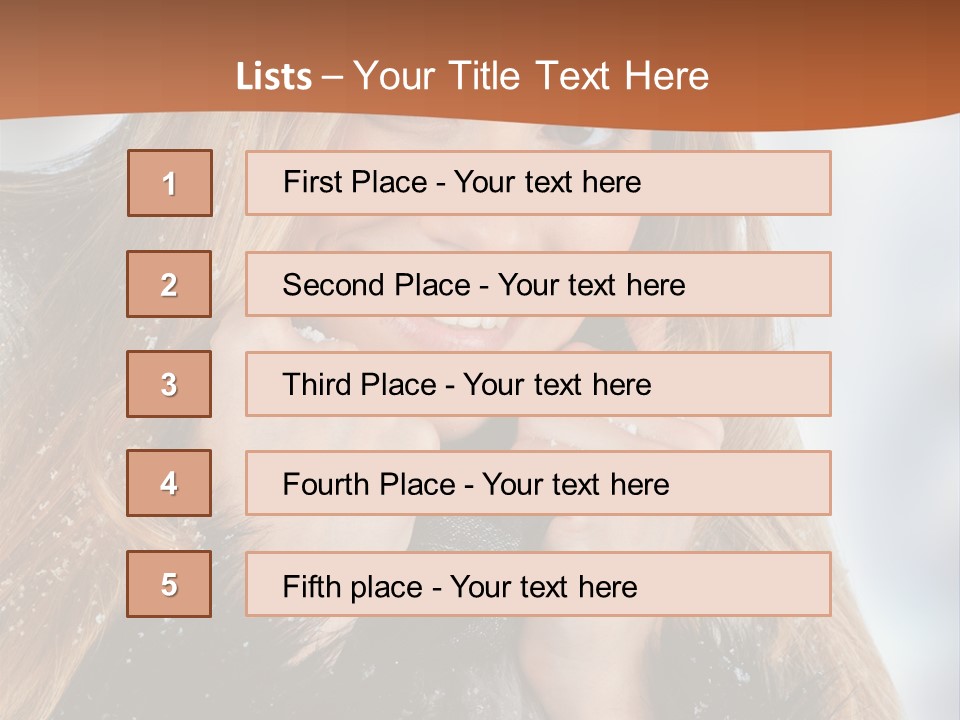960x720 pixels.
Task: Select the number 2 box
Action: pyautogui.click(x=169, y=284)
